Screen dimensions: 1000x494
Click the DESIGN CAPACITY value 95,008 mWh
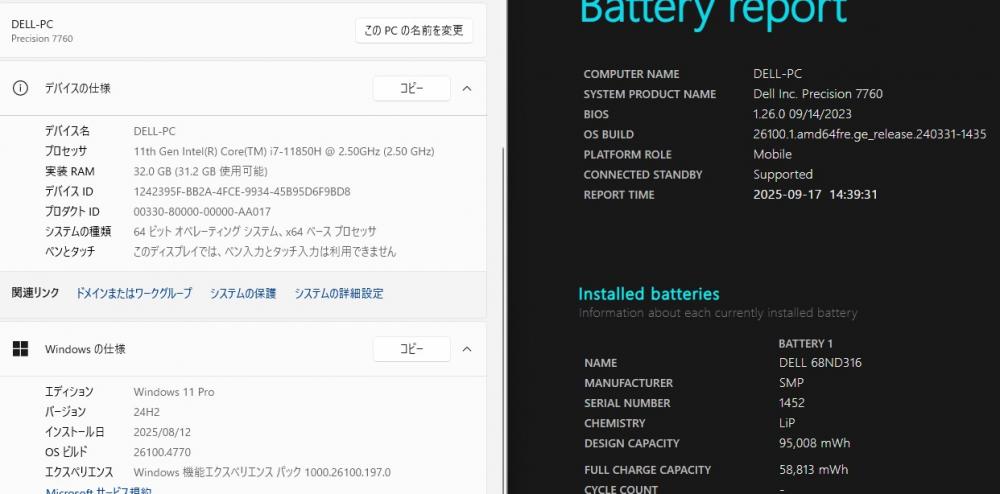pyautogui.click(x=814, y=443)
